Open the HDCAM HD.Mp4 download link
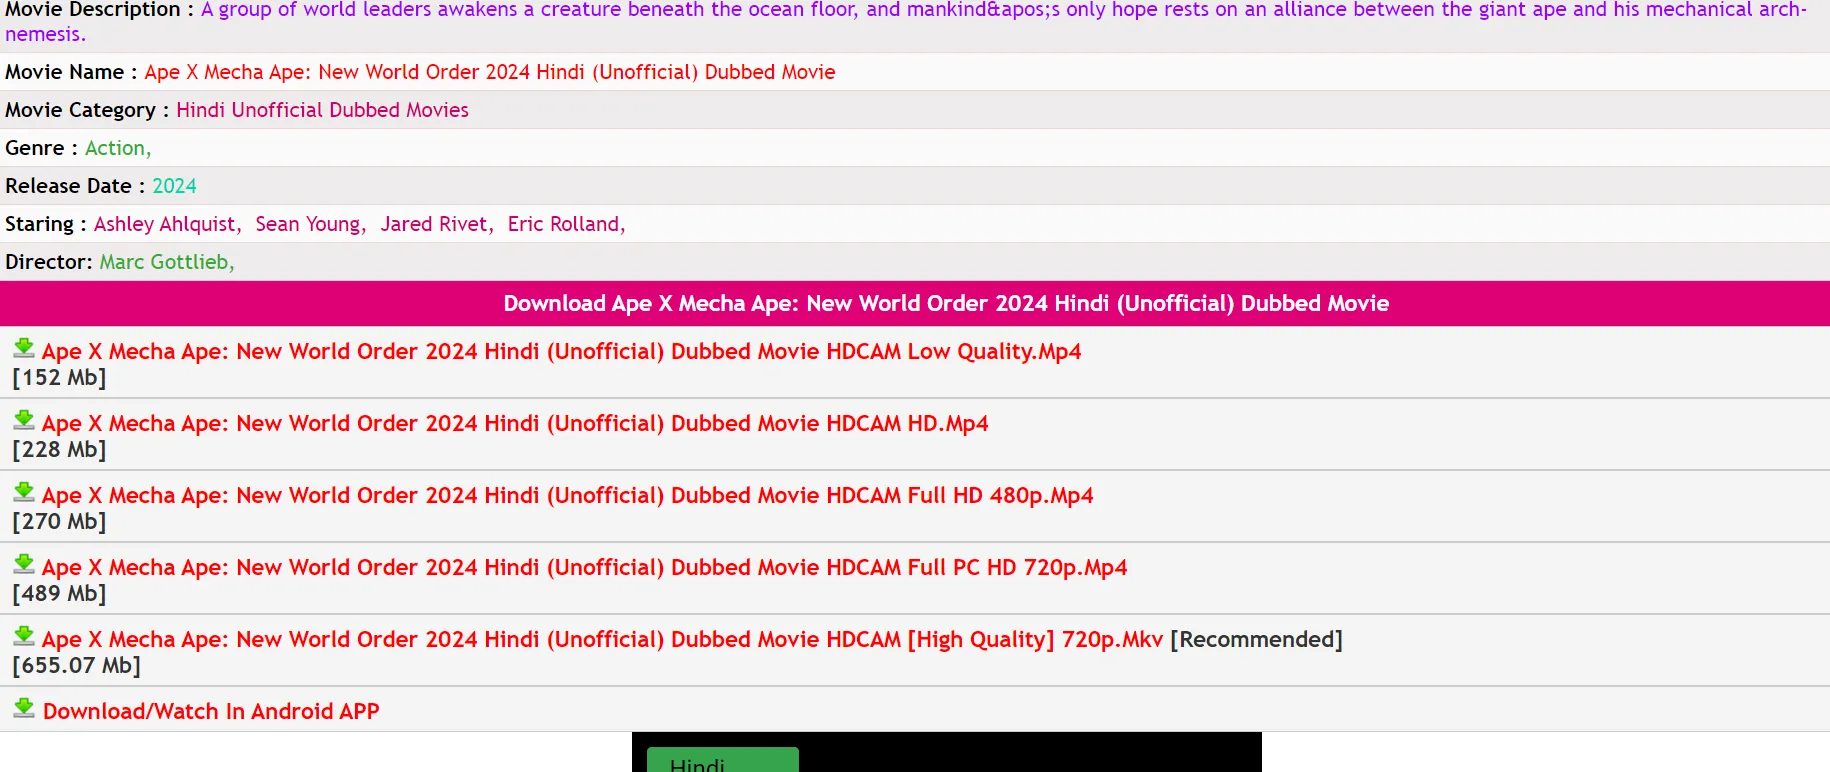This screenshot has height=772, width=1830. [514, 424]
